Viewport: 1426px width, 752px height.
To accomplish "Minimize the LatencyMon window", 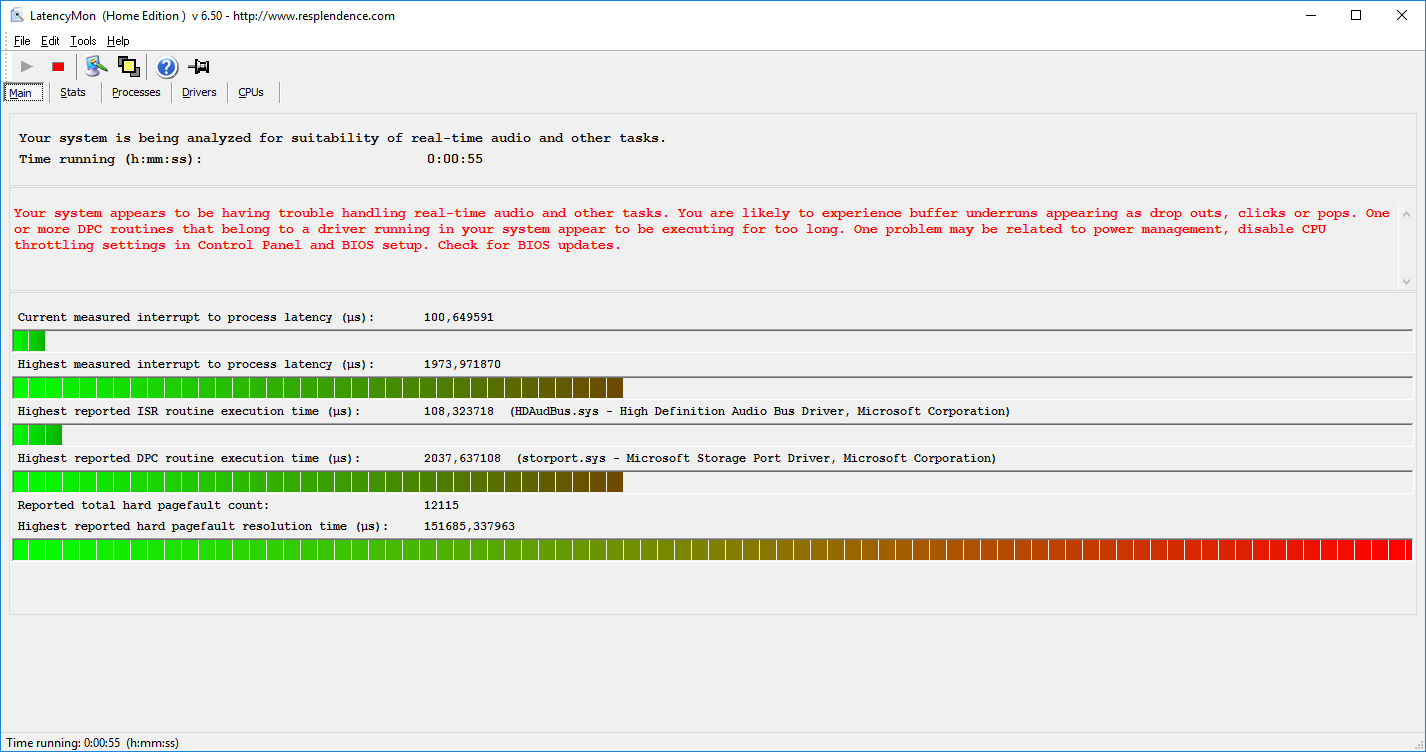I will tap(1311, 15).
